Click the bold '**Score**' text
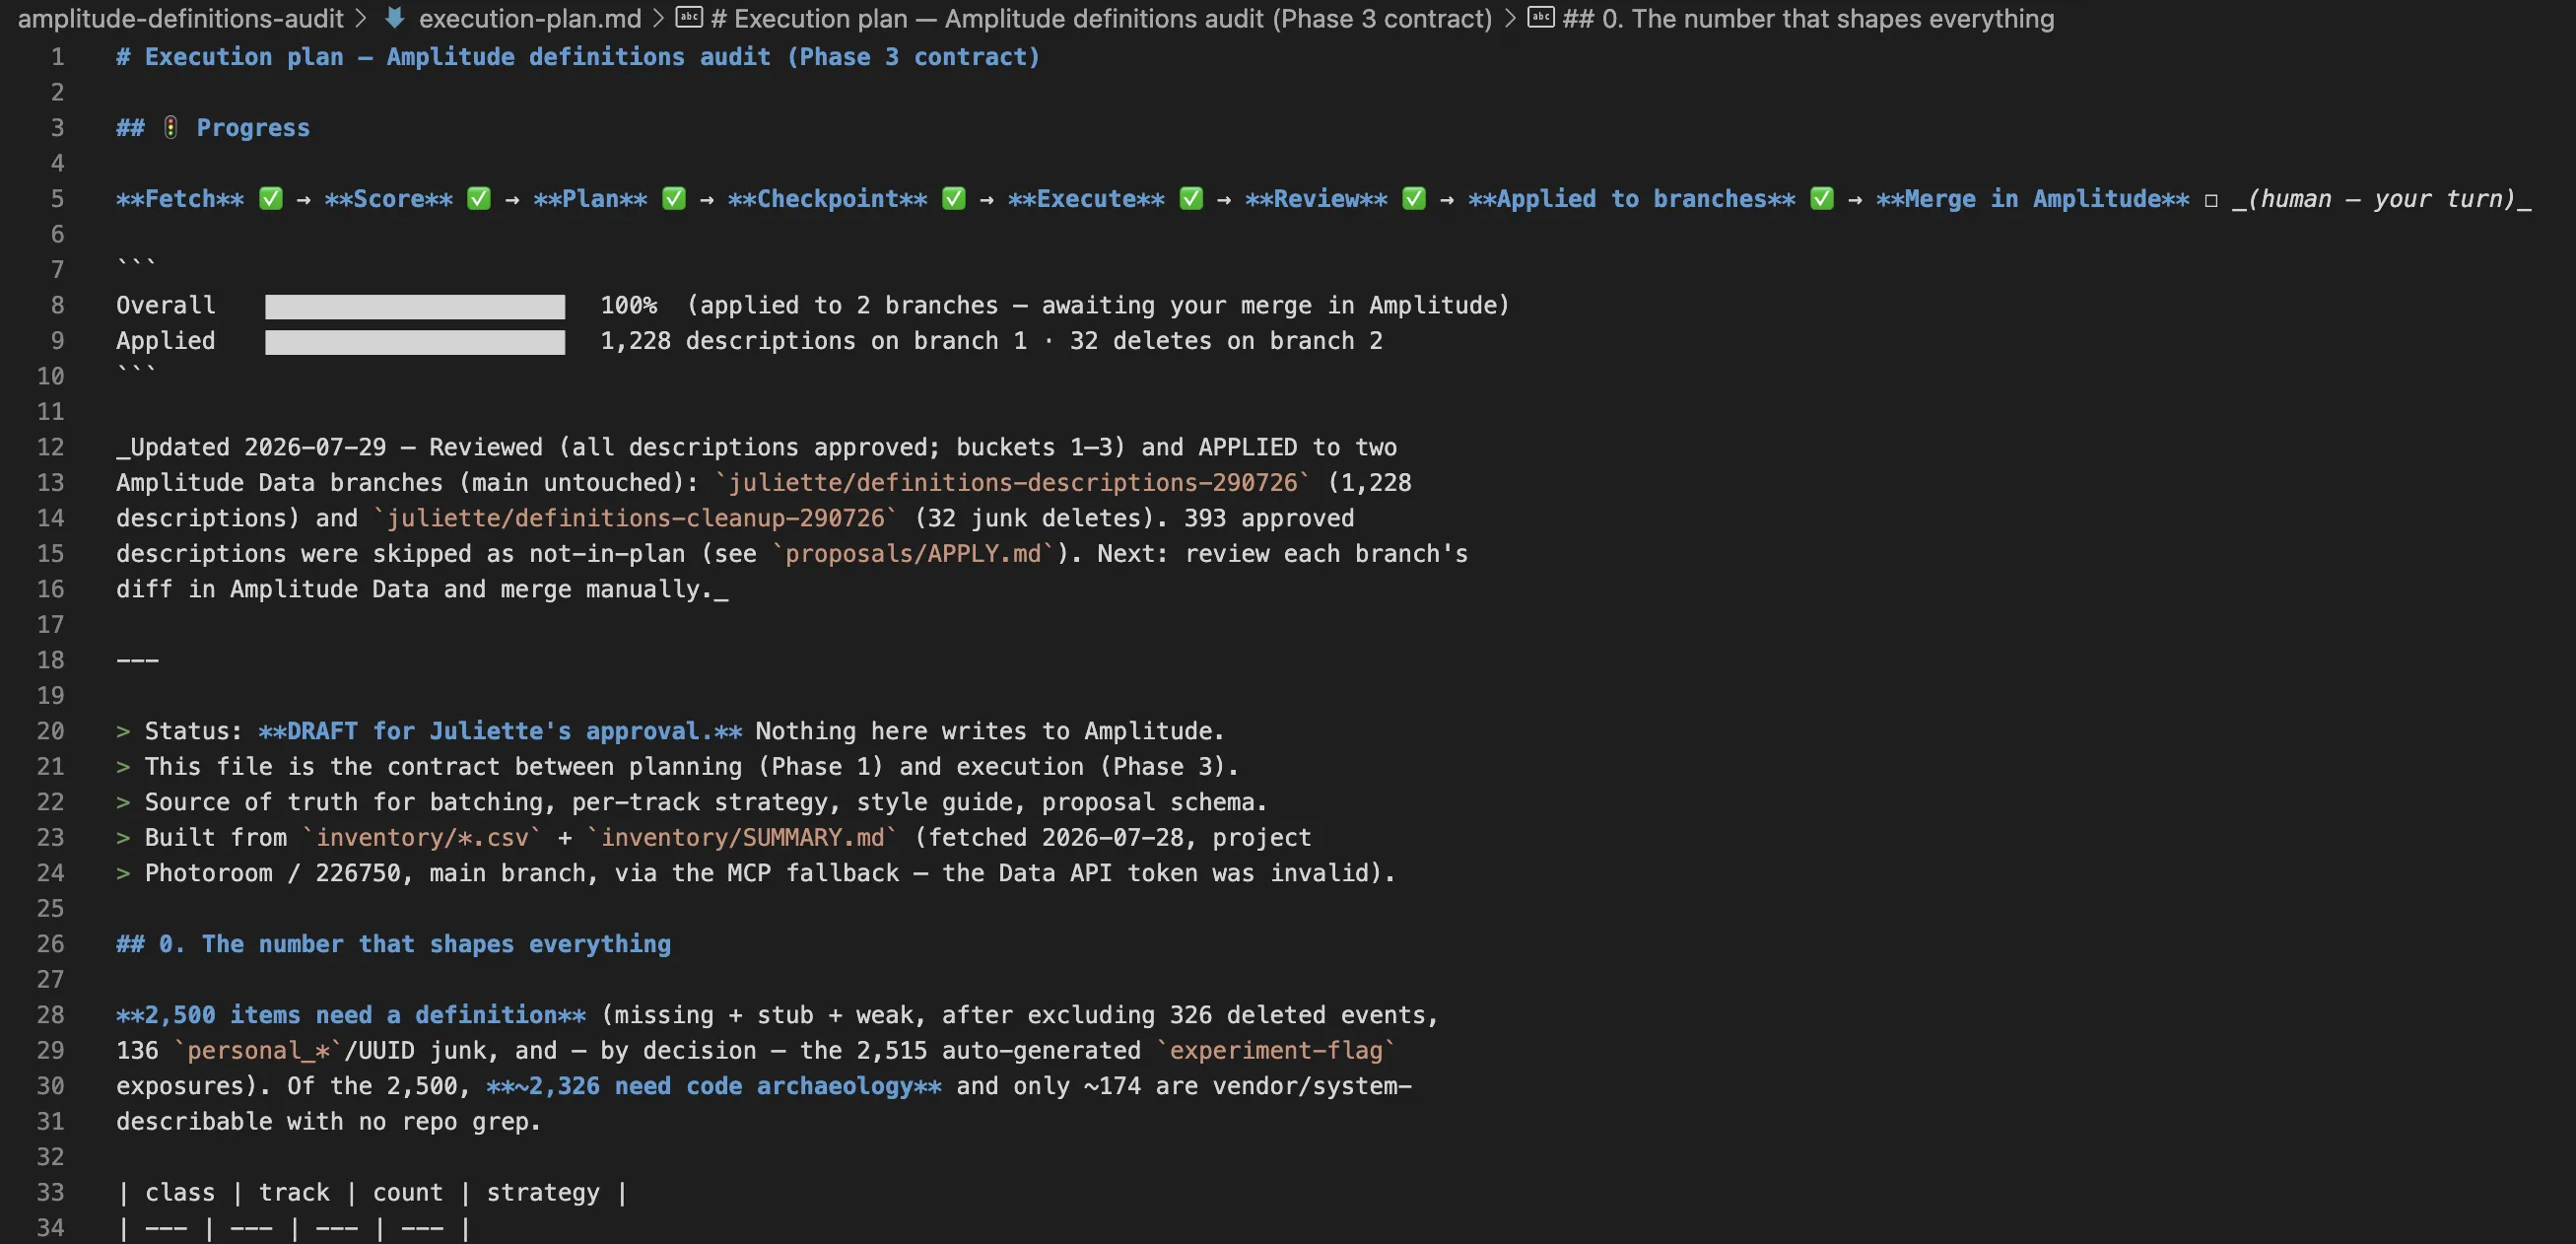 (x=388, y=199)
